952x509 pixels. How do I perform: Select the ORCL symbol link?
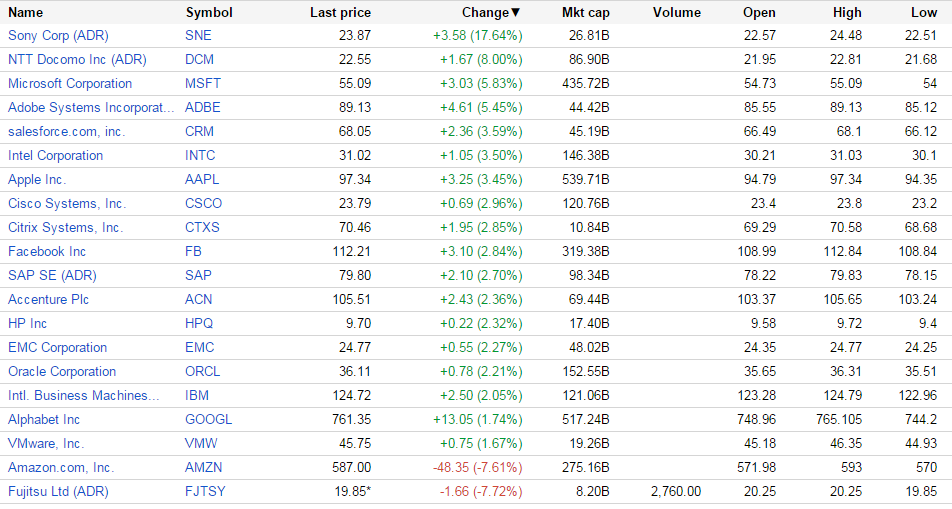point(203,371)
